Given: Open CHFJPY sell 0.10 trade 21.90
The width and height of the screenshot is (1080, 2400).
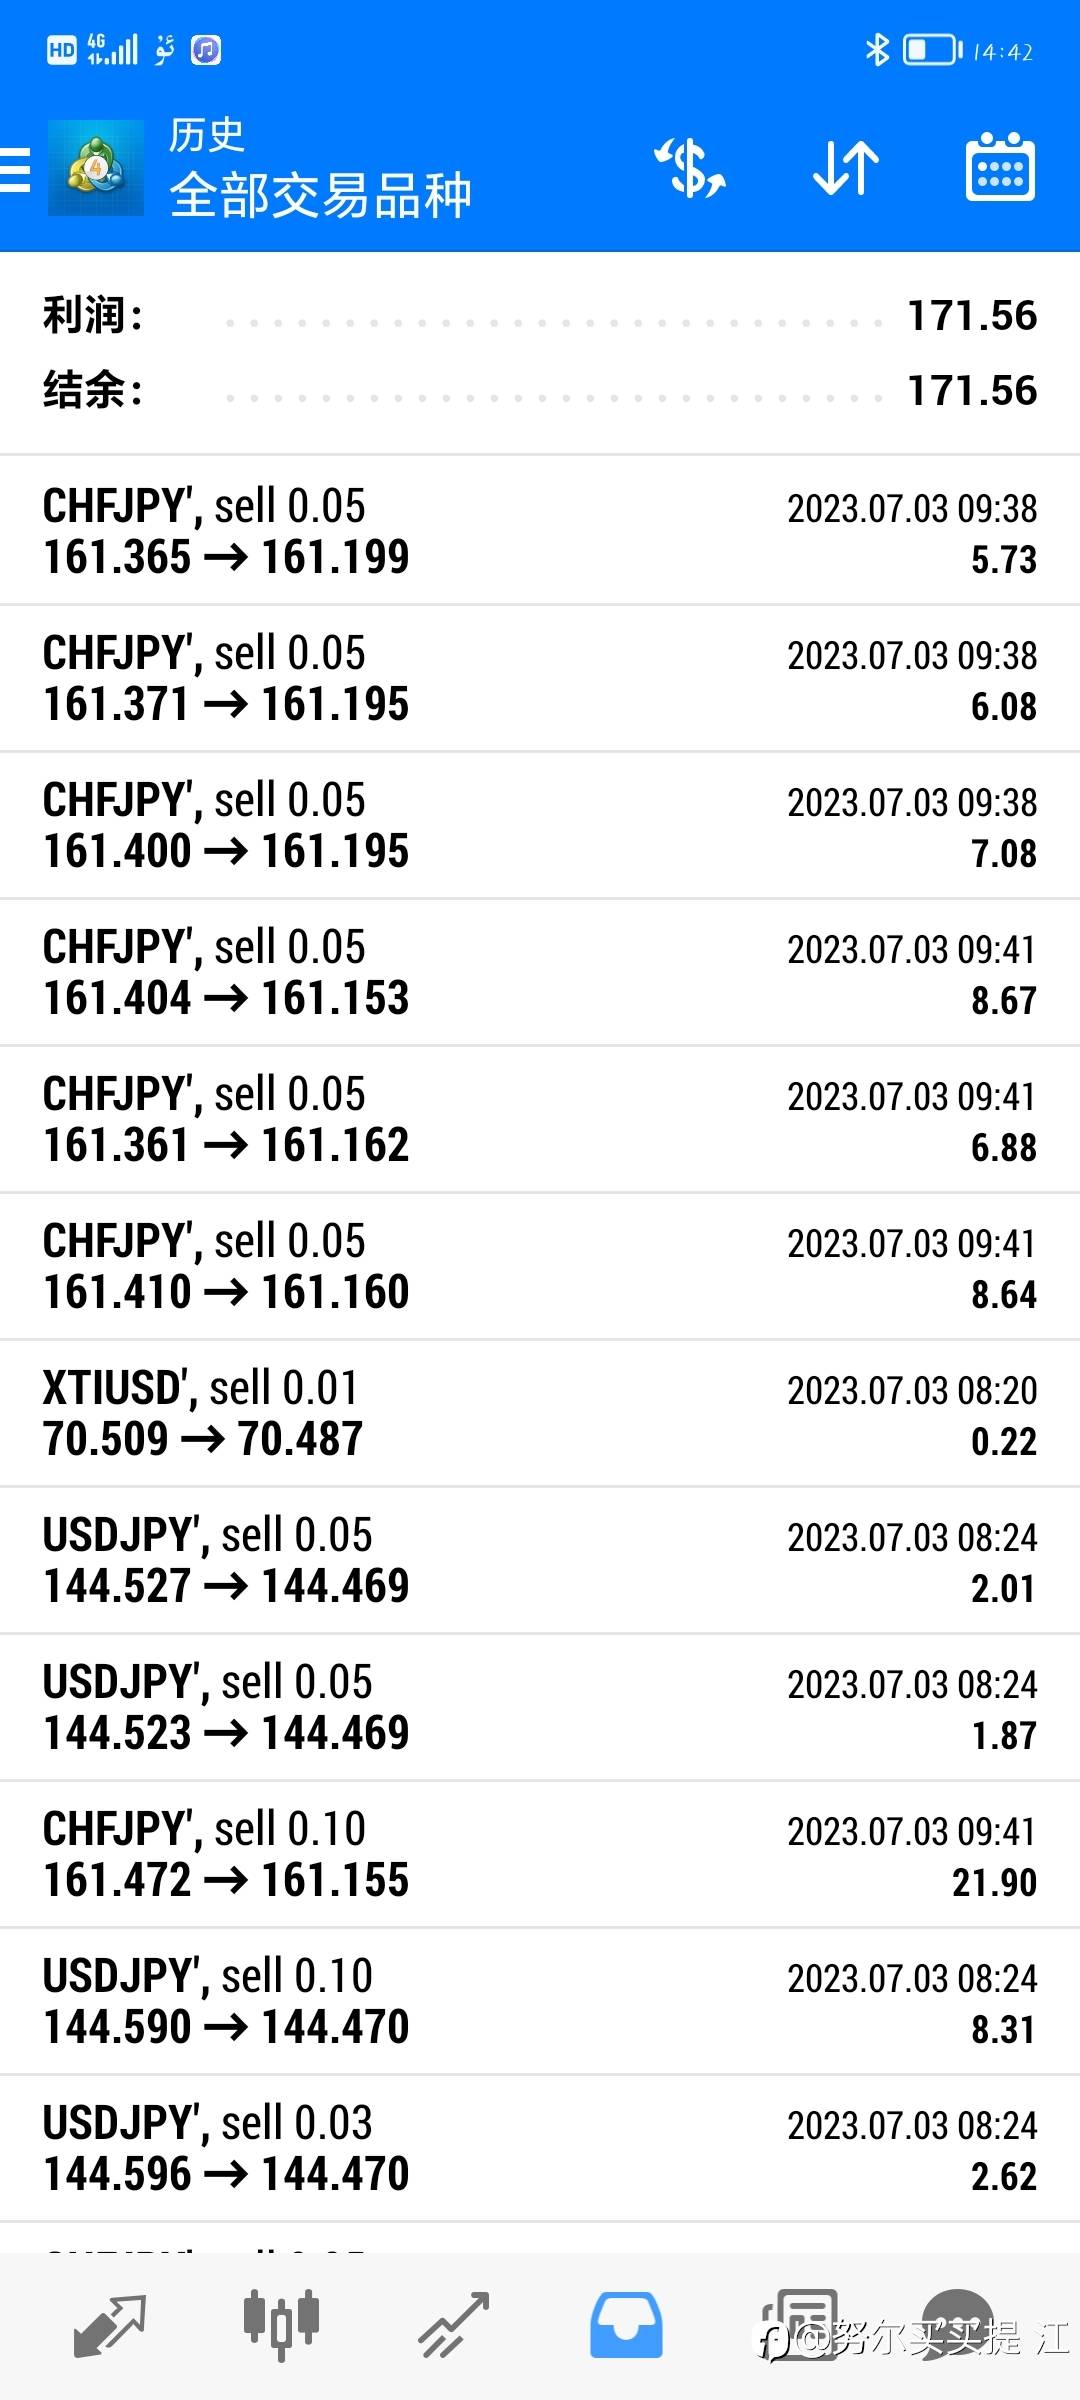Looking at the screenshot, I should 540,1854.
